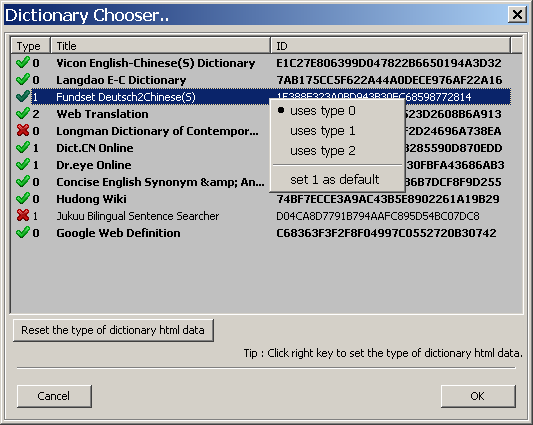Click green checkmark beside Hudong Wiki
533x425 pixels.
(x=23, y=199)
